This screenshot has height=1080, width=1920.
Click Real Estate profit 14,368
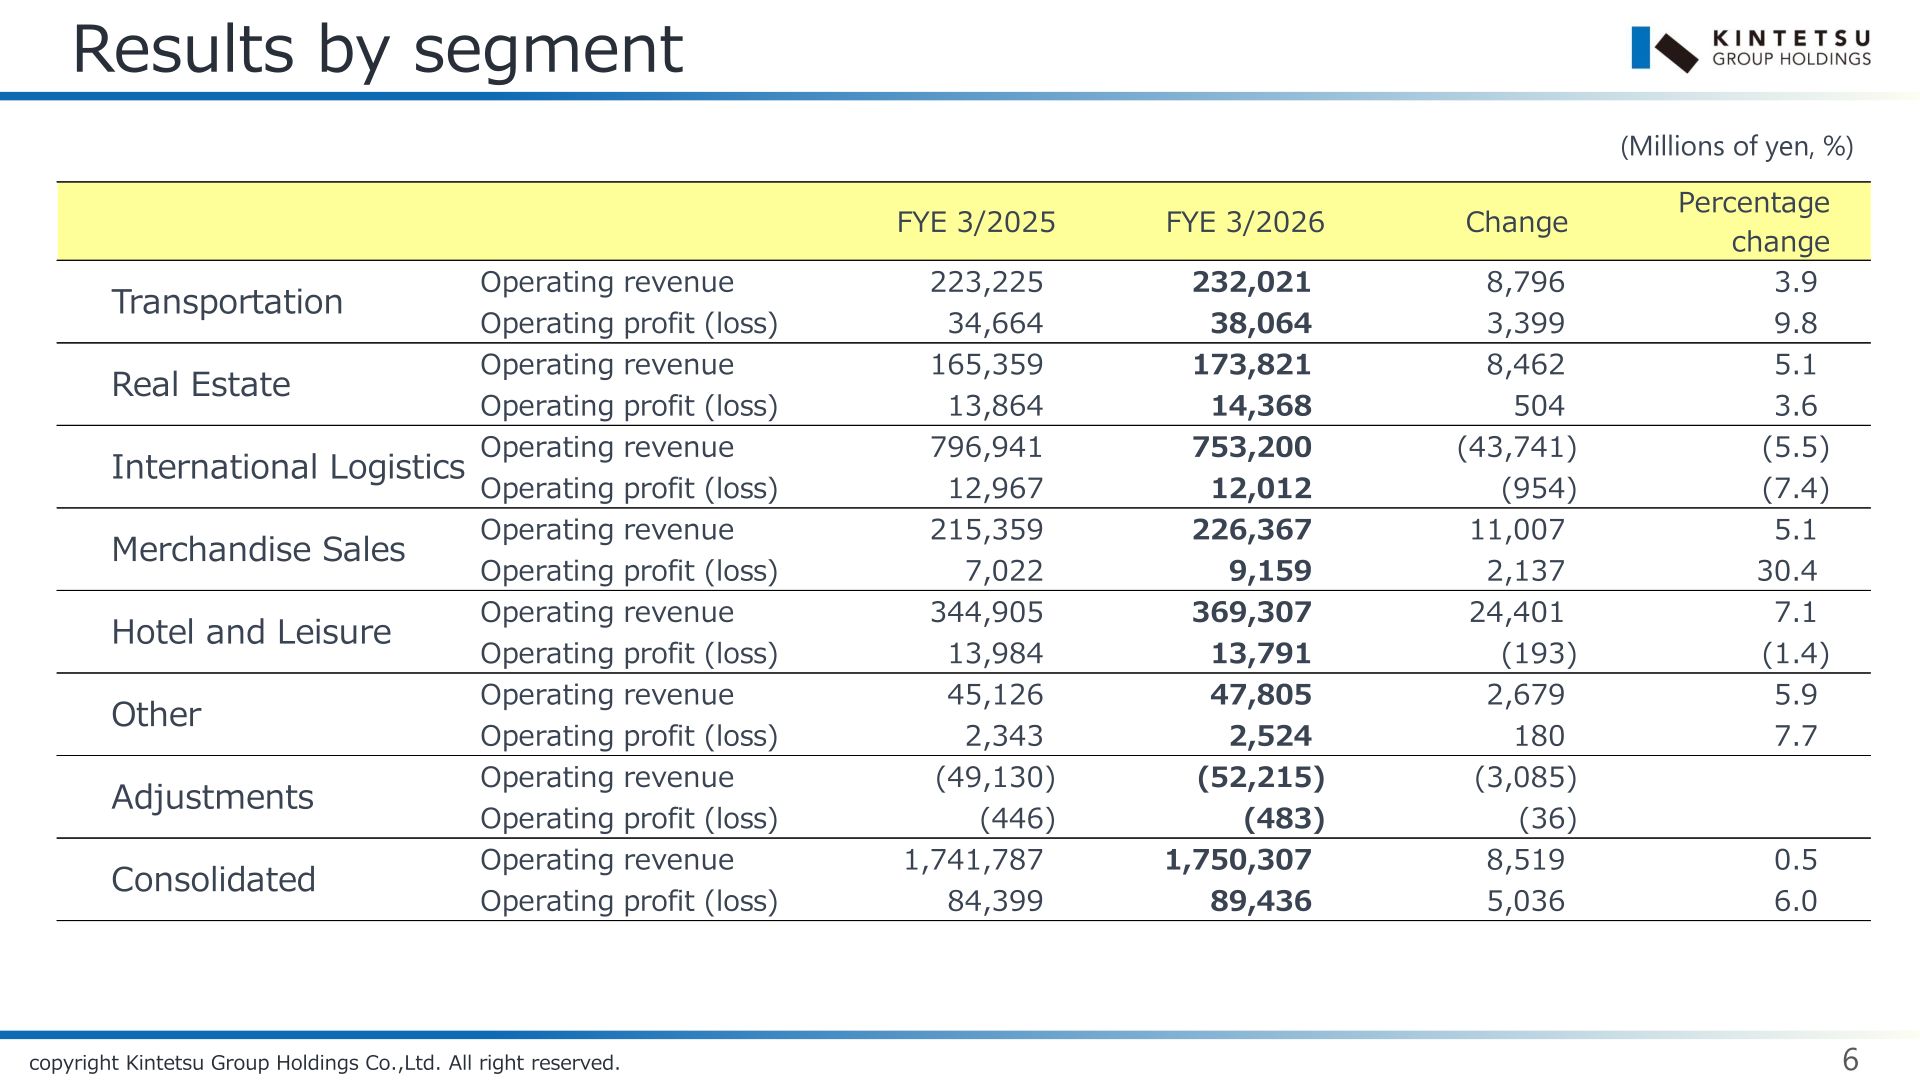[x=1261, y=406]
